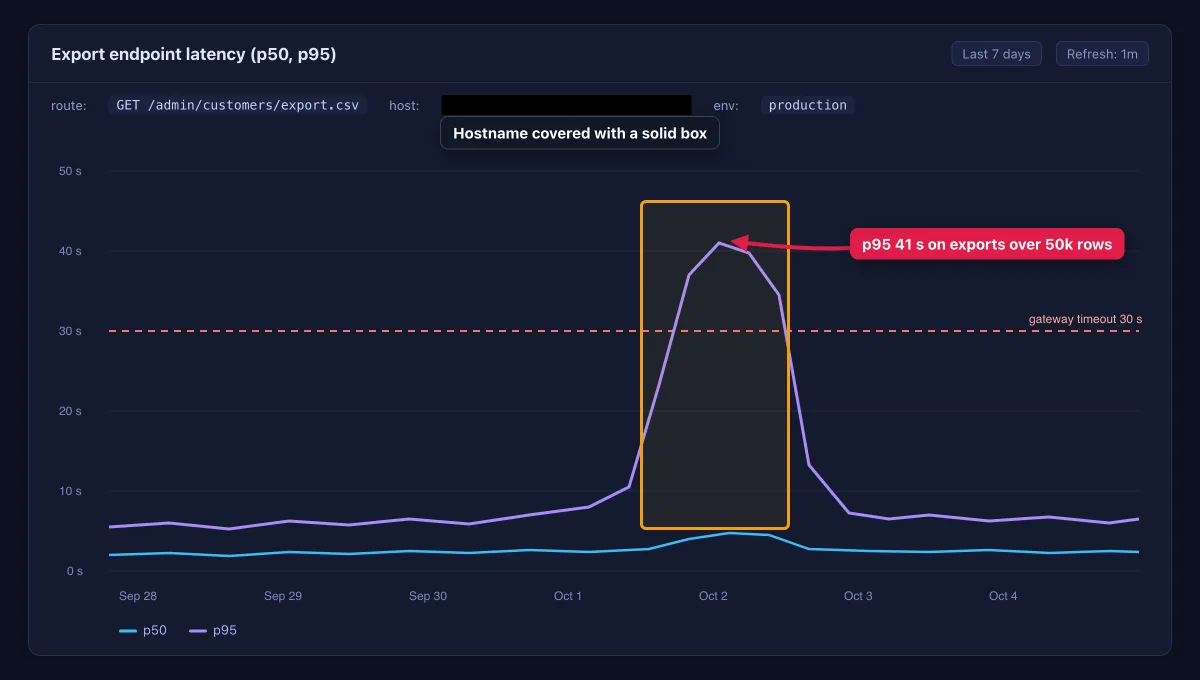Click the gateway timeout 30 s label
Screen dimensions: 1200x680
[x=1085, y=319]
